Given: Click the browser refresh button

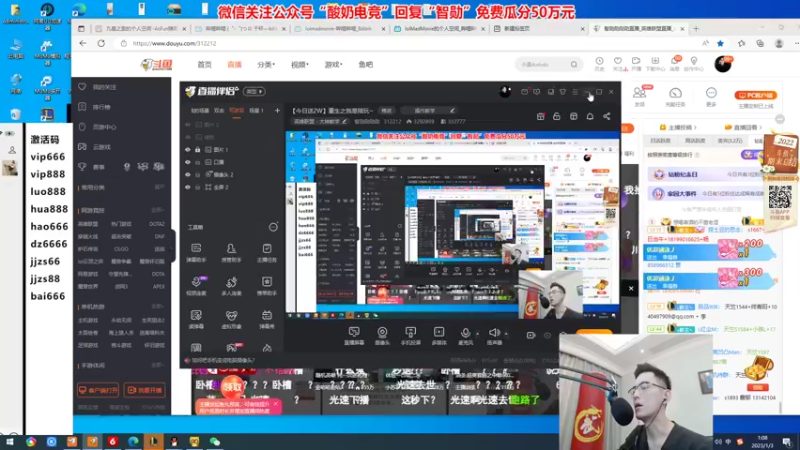Looking at the screenshot, I should pyautogui.click(x=101, y=43).
